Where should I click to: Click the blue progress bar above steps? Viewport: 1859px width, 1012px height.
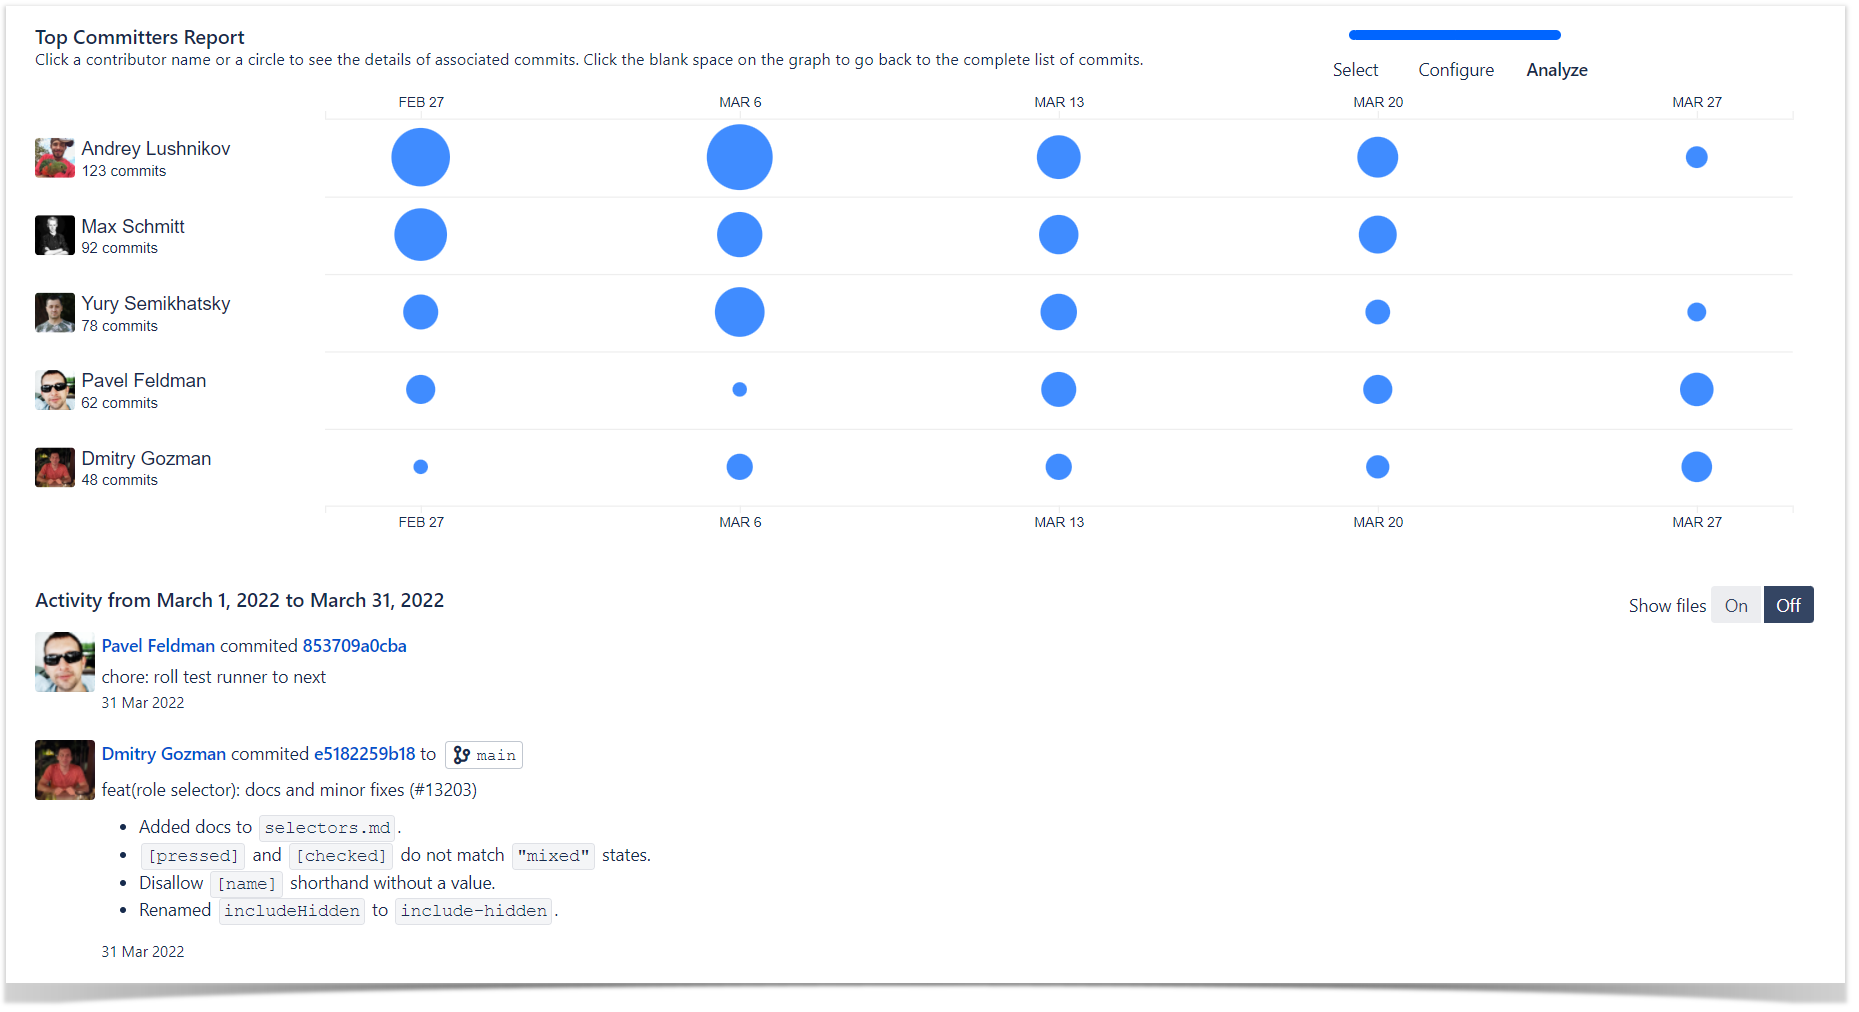pyautogui.click(x=1455, y=35)
